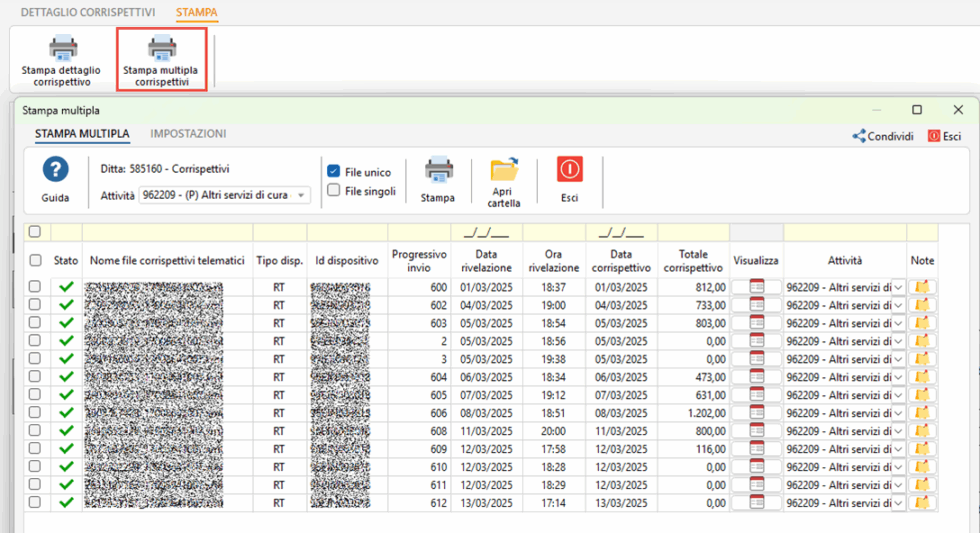The width and height of the screenshot is (980, 533).
Task: Expand Attività dropdown on progressivo 602 row
Action: (898, 306)
